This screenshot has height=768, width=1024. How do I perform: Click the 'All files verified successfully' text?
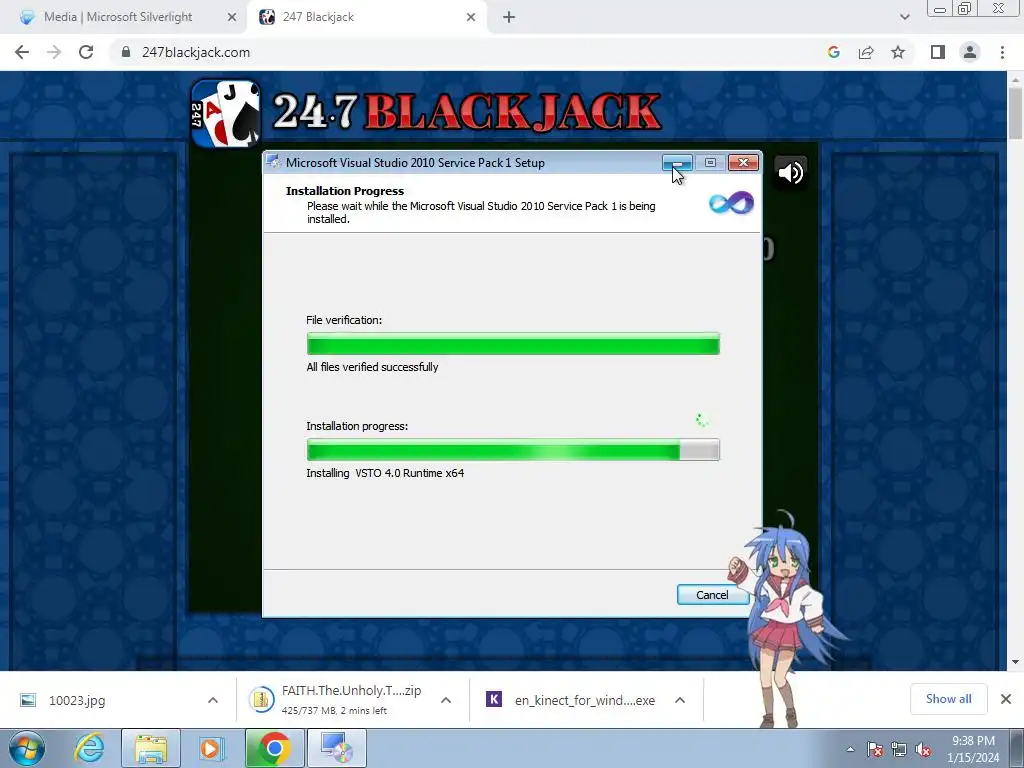[372, 367]
